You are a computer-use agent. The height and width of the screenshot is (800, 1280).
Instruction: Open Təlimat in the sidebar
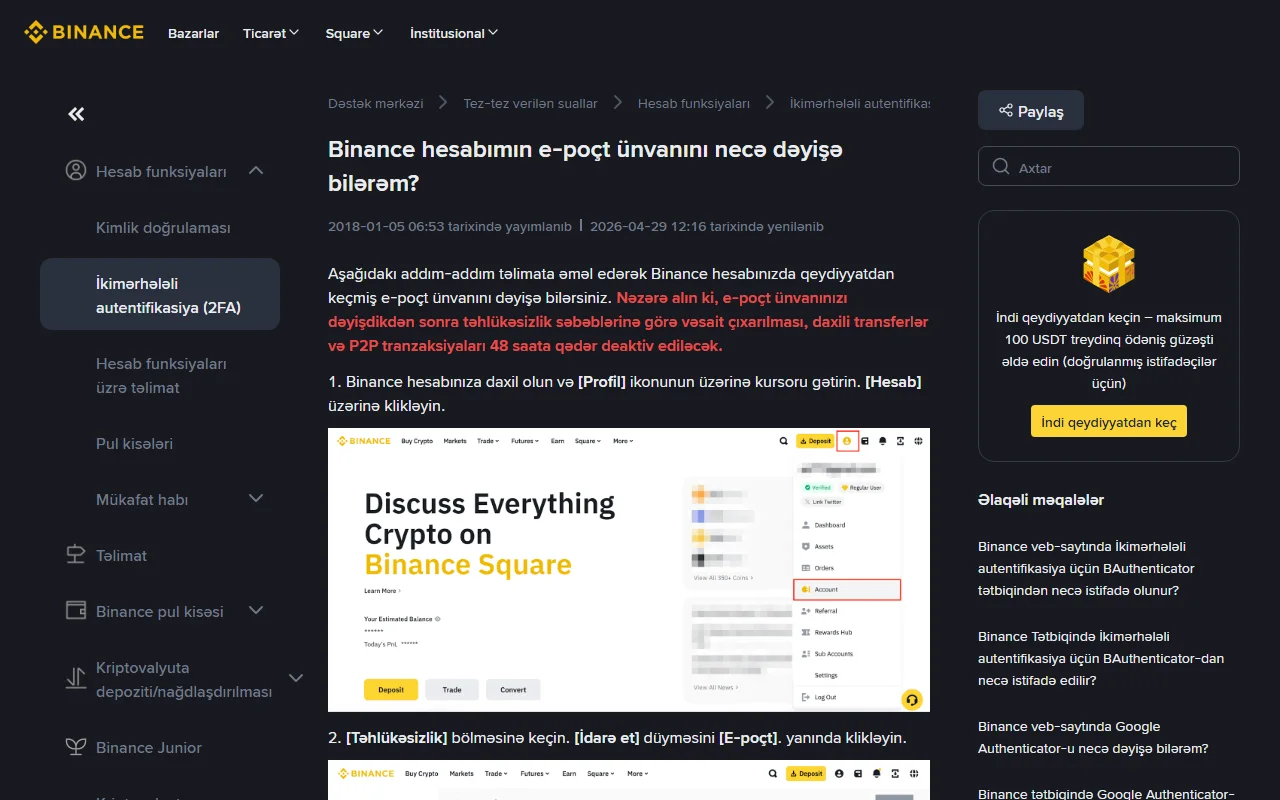coord(122,555)
